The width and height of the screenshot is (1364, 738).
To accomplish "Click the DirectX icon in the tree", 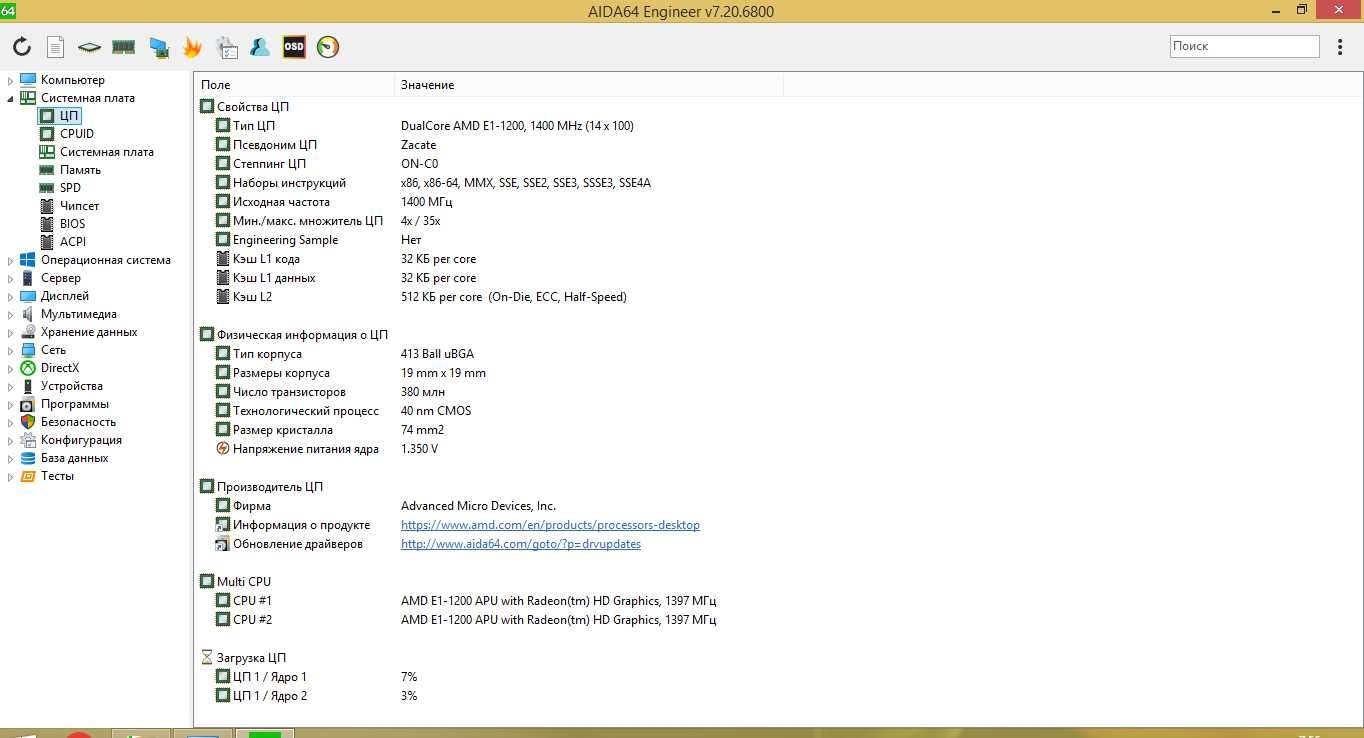I will point(28,368).
